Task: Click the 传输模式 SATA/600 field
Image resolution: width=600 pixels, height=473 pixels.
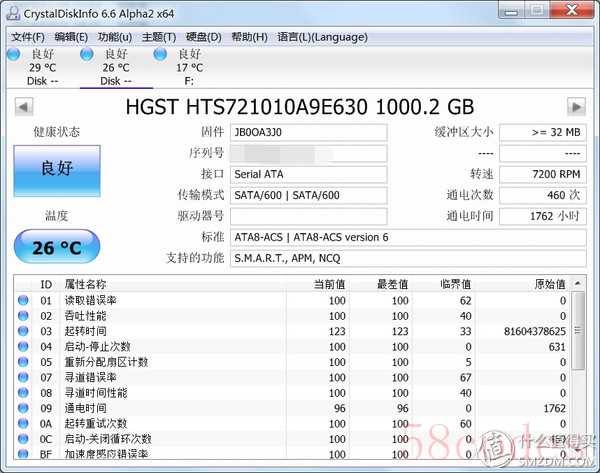Action: point(308,195)
